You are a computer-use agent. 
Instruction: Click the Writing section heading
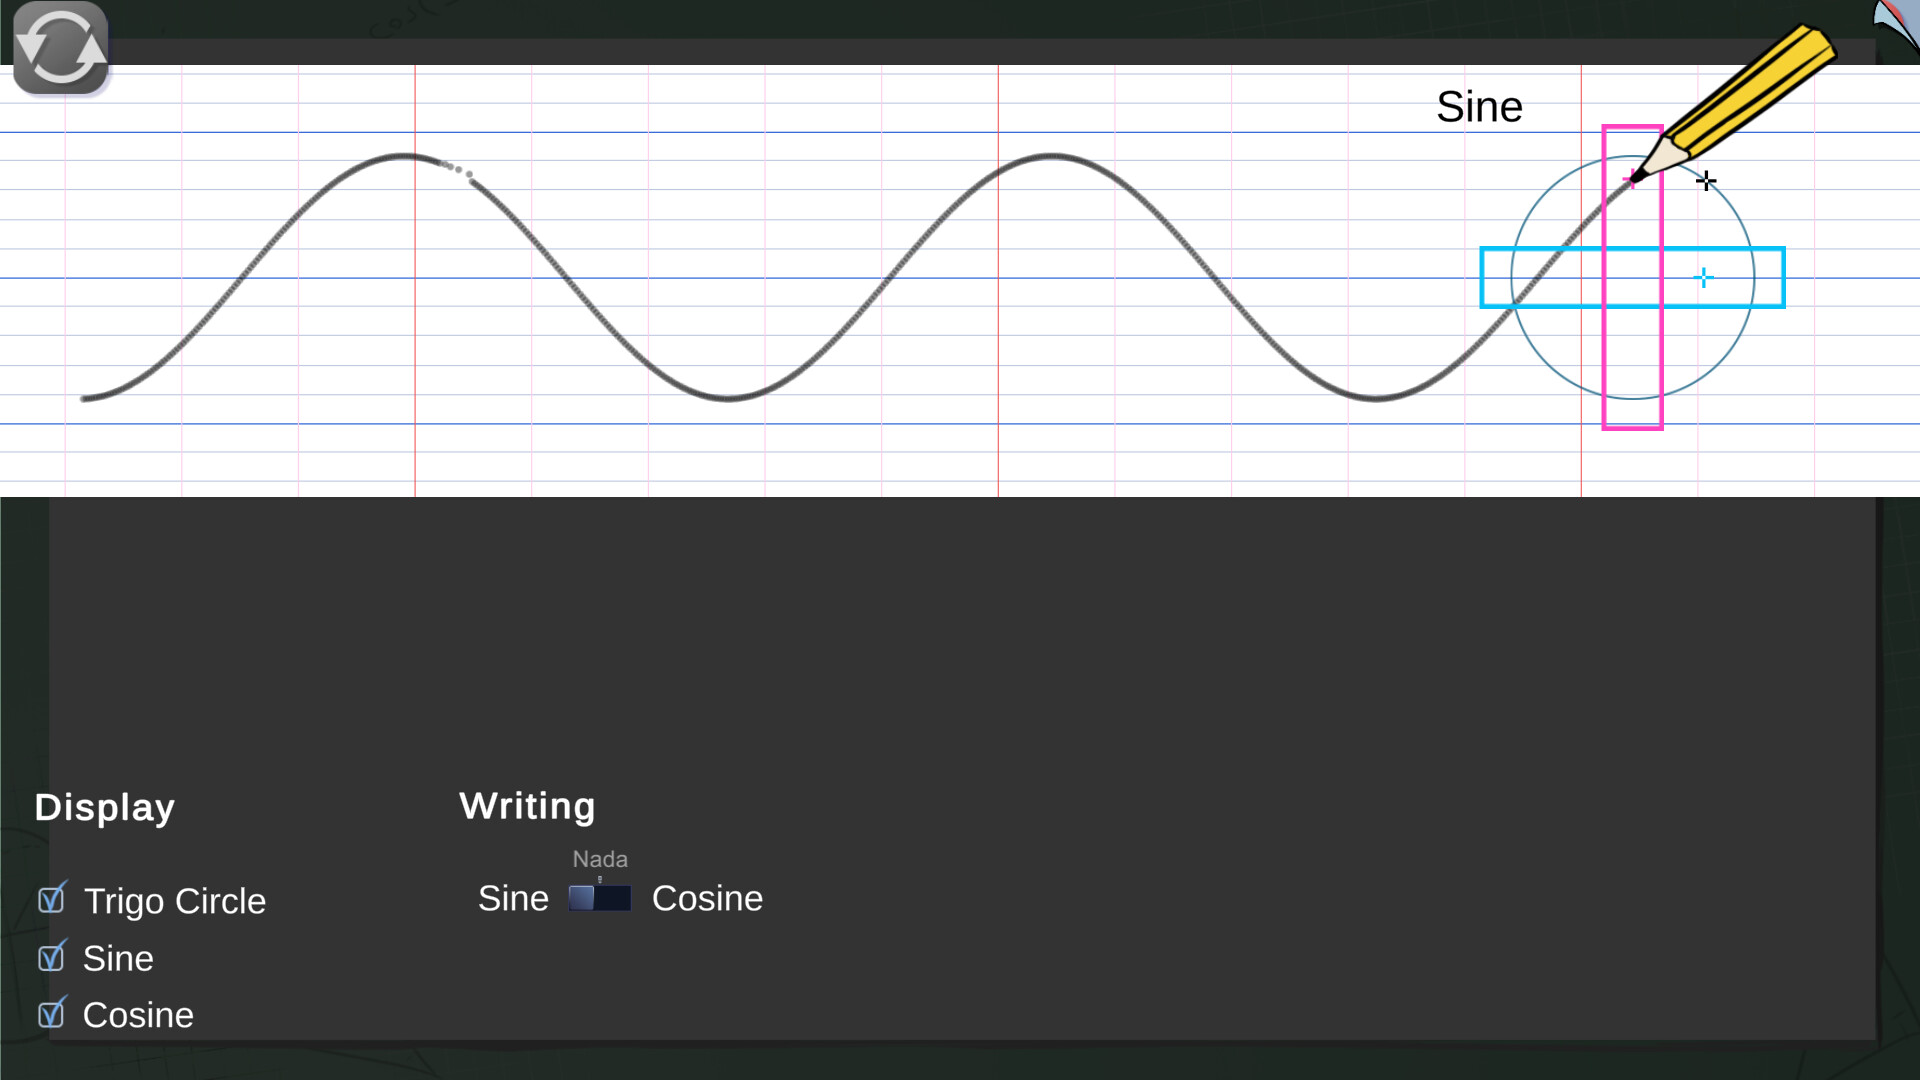527,806
